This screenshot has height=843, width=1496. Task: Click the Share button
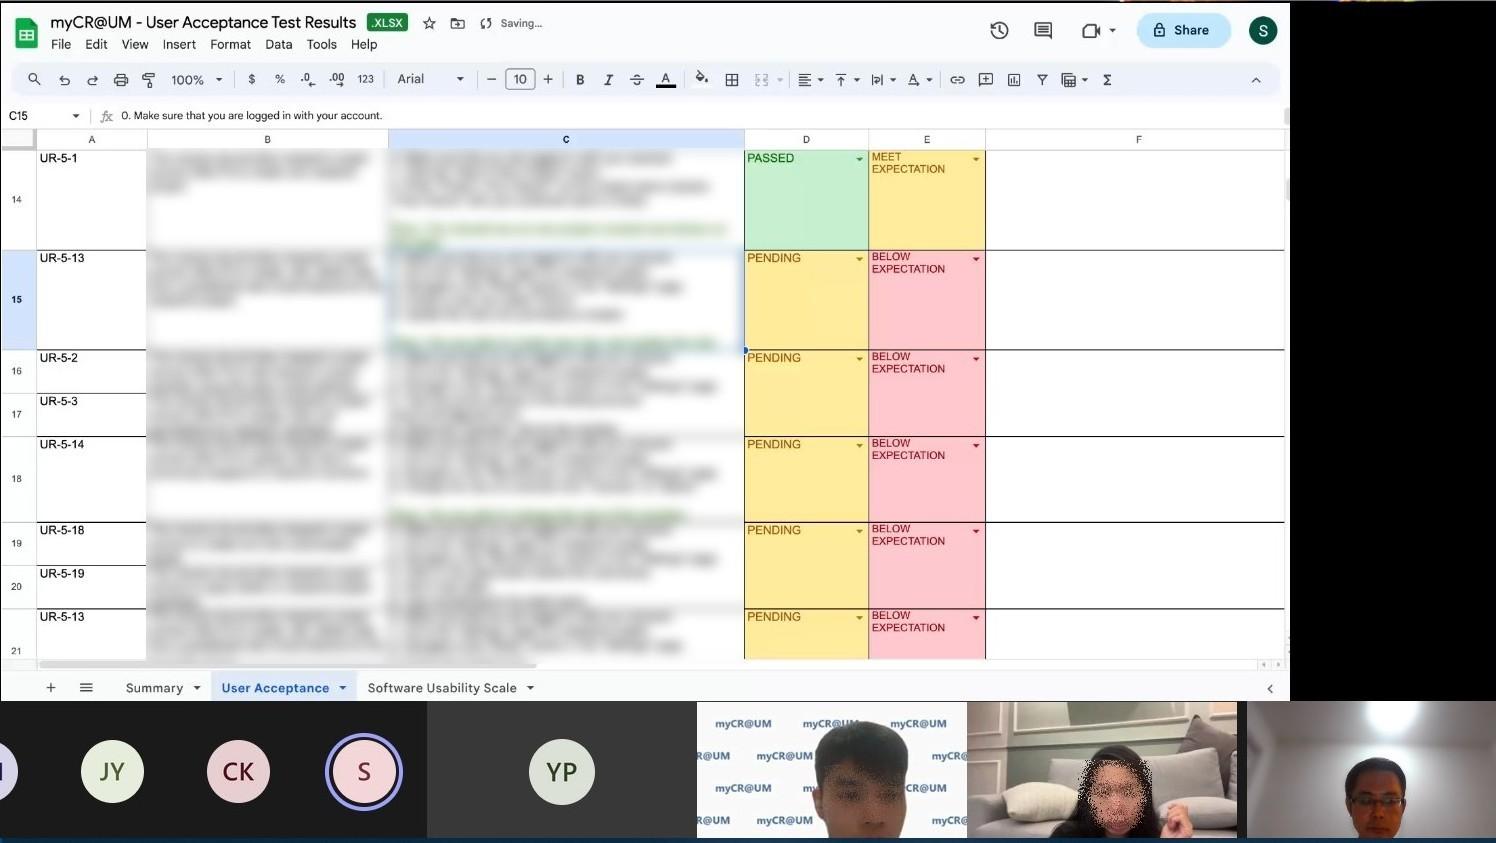pyautogui.click(x=1183, y=30)
